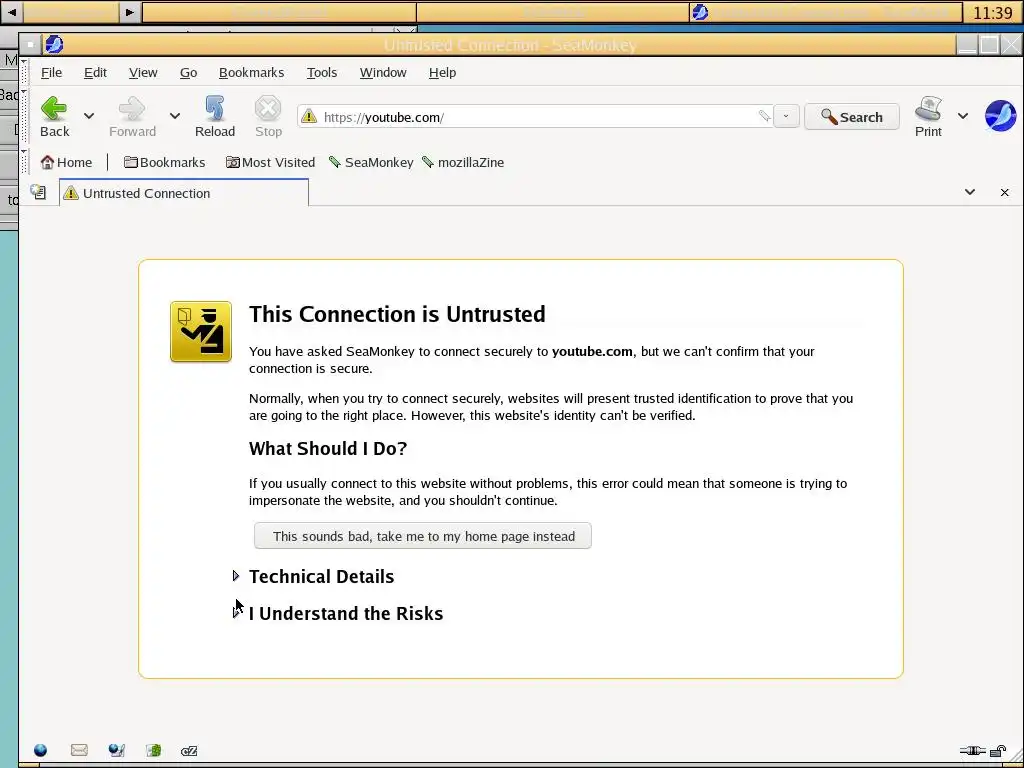Open the Bookmarks menu

pos(251,72)
